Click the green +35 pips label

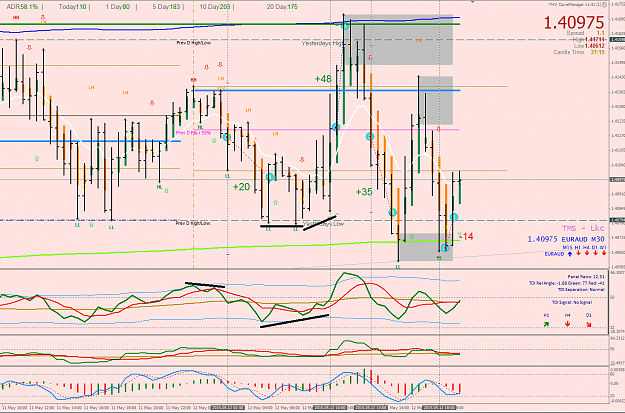pyautogui.click(x=364, y=192)
